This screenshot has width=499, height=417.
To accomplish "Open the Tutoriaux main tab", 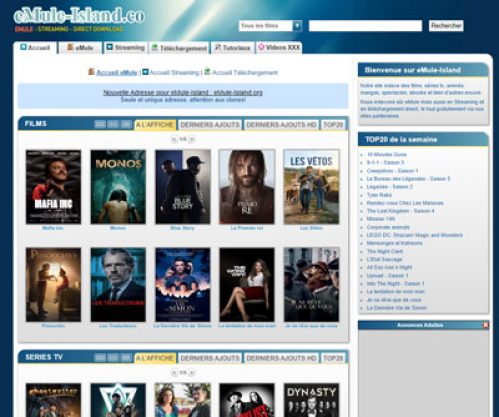I will click(232, 48).
